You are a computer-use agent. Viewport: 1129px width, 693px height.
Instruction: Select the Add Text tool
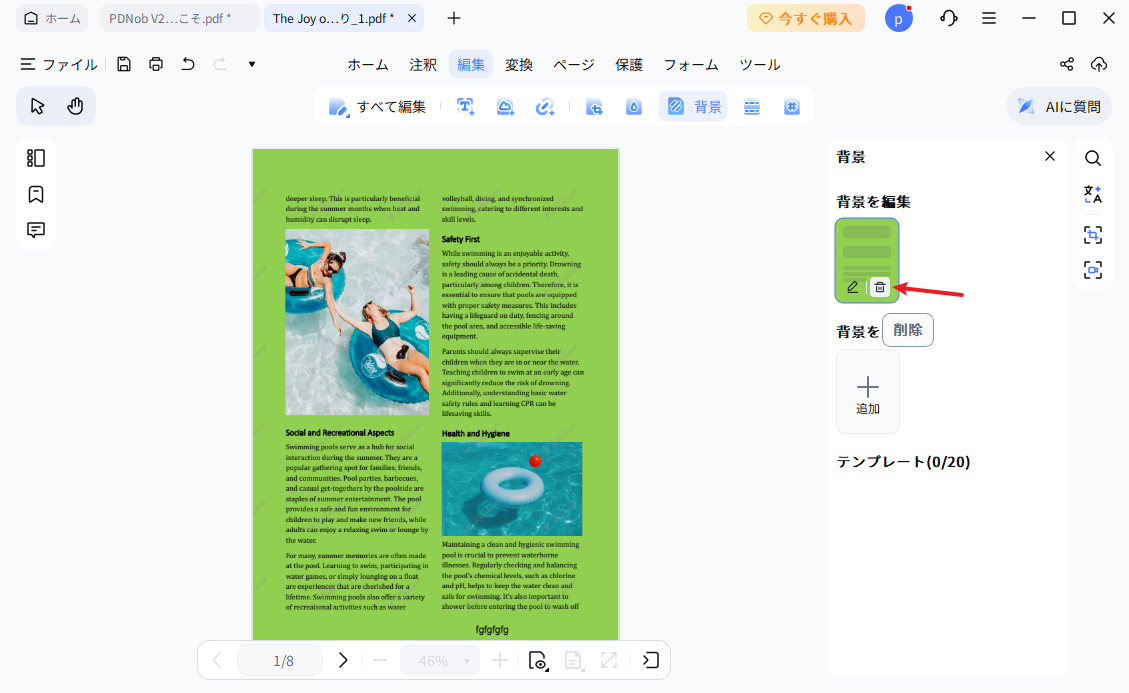pyautogui.click(x=465, y=106)
